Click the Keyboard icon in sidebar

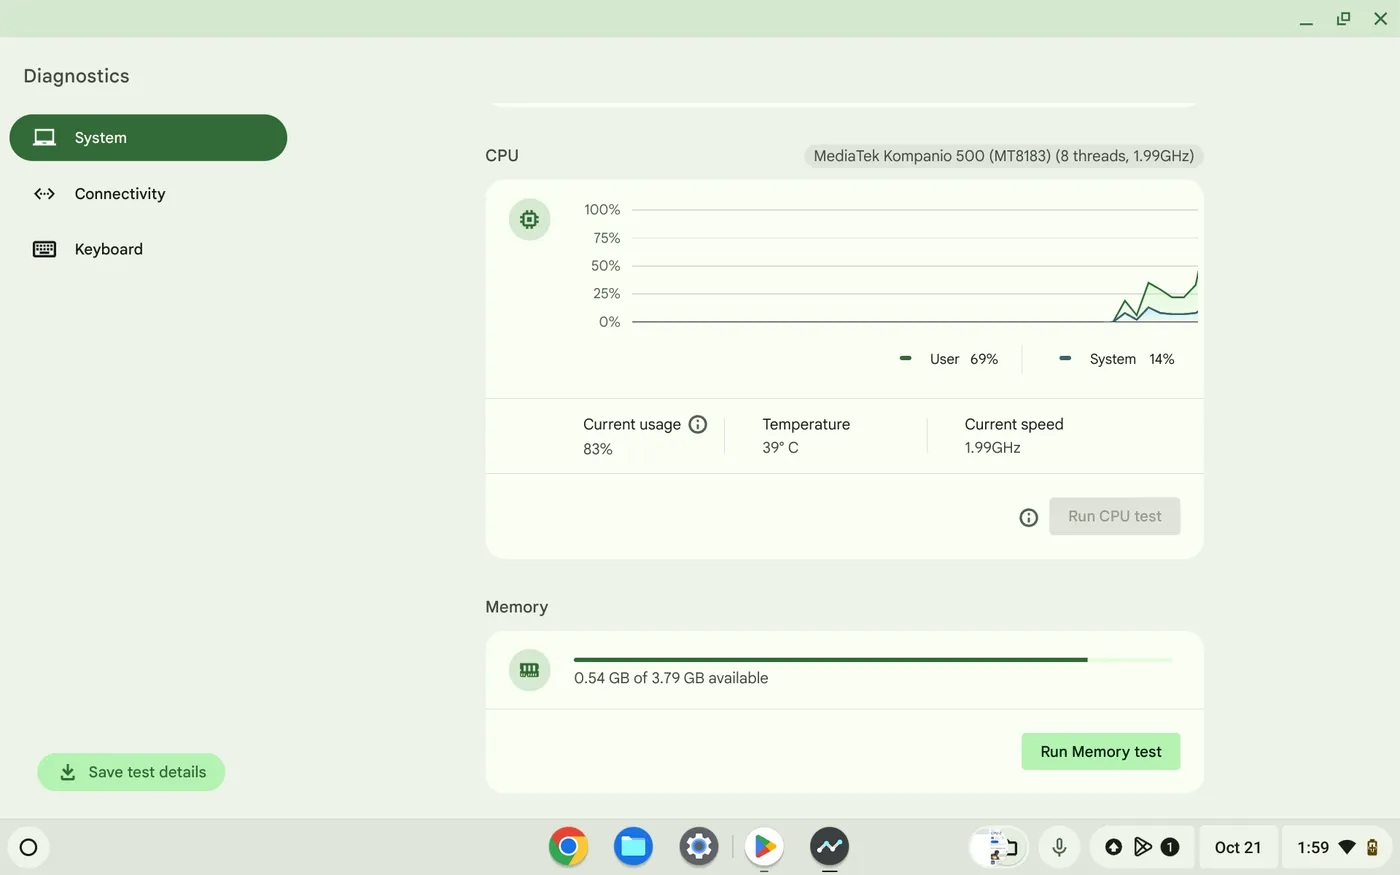44,249
